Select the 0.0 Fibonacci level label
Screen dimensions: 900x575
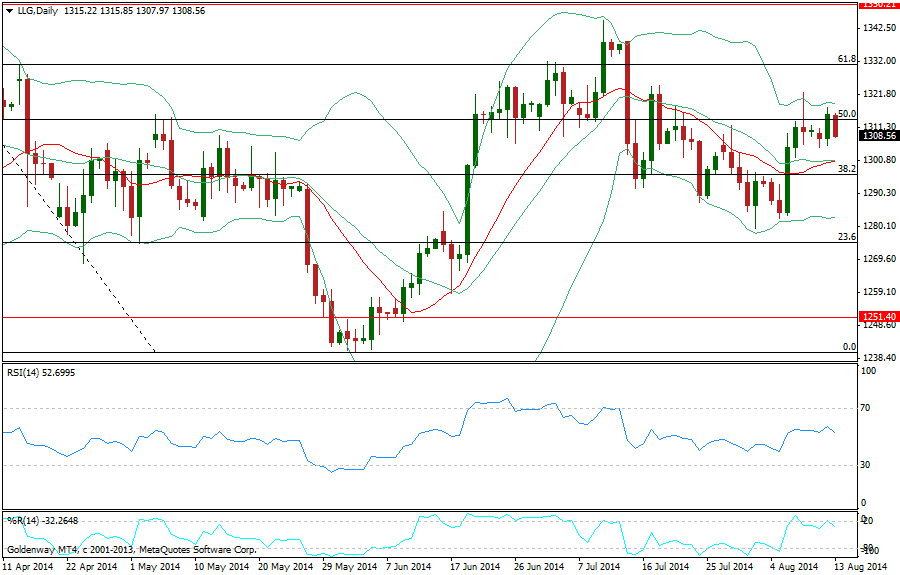849,347
